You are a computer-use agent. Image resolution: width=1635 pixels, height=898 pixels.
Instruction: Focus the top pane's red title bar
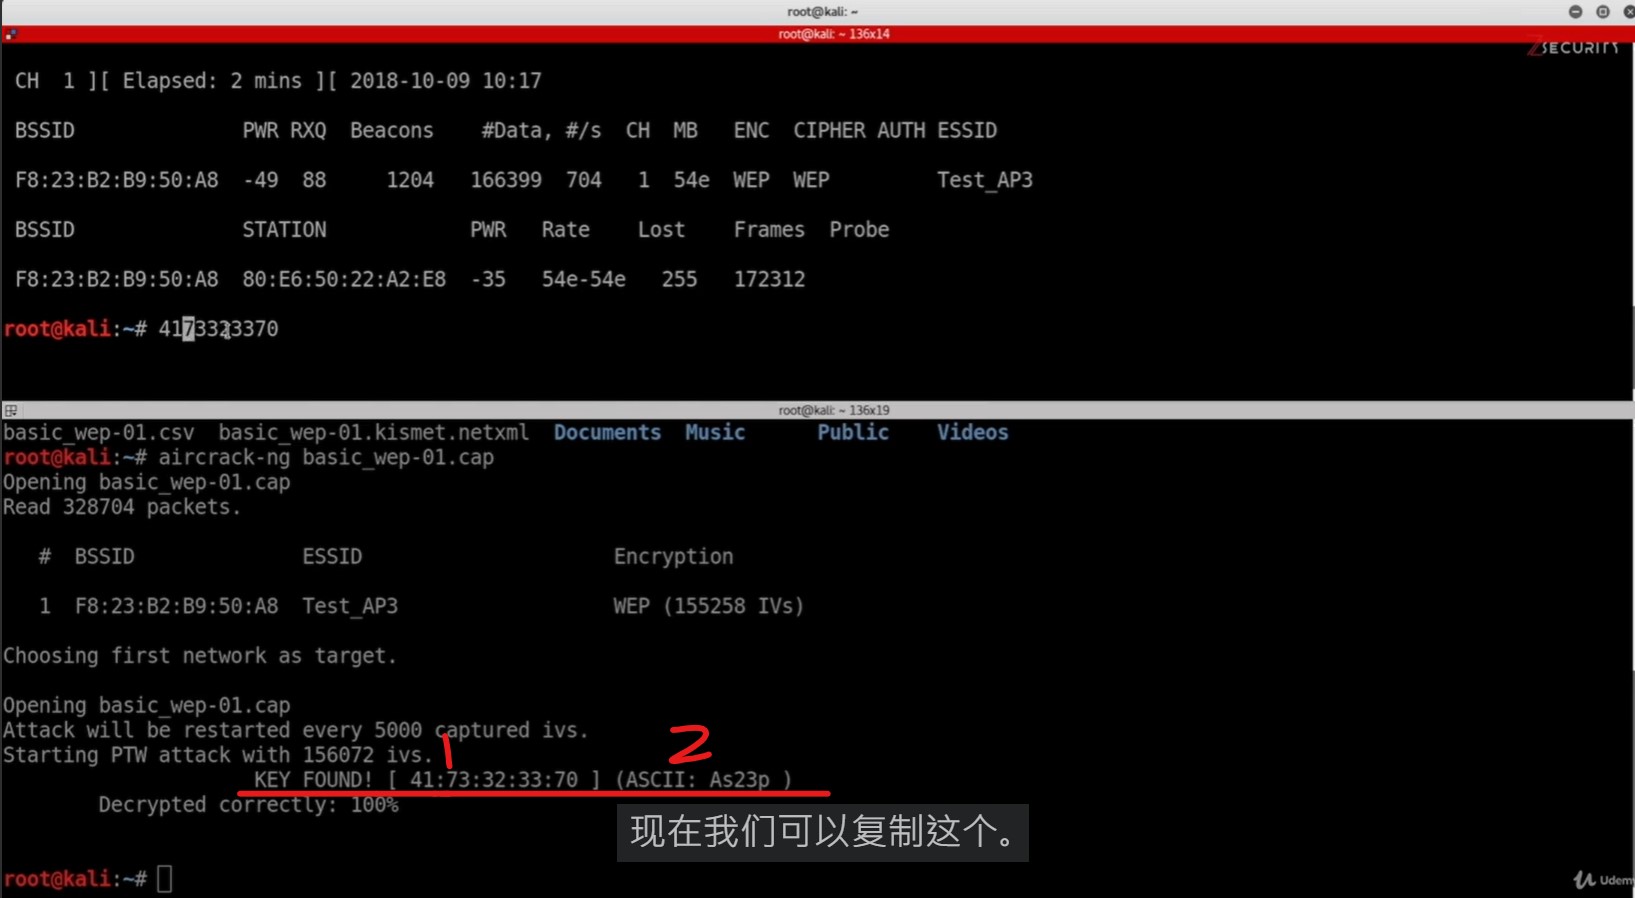click(x=833, y=34)
